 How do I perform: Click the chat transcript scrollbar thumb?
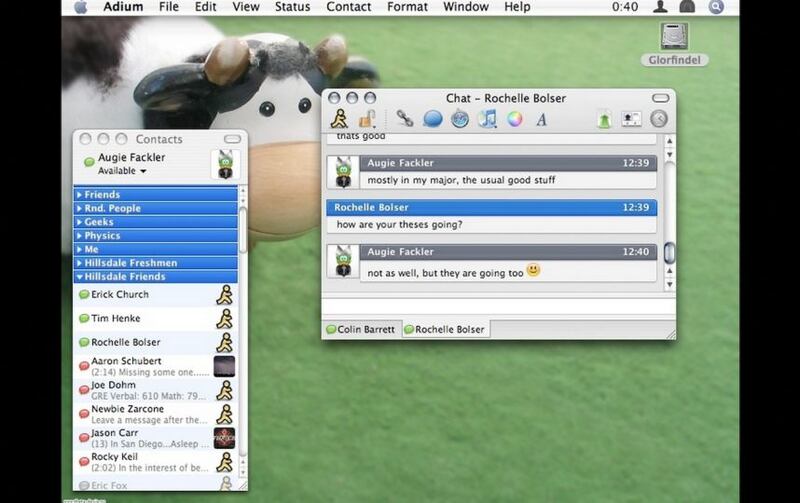click(x=669, y=253)
